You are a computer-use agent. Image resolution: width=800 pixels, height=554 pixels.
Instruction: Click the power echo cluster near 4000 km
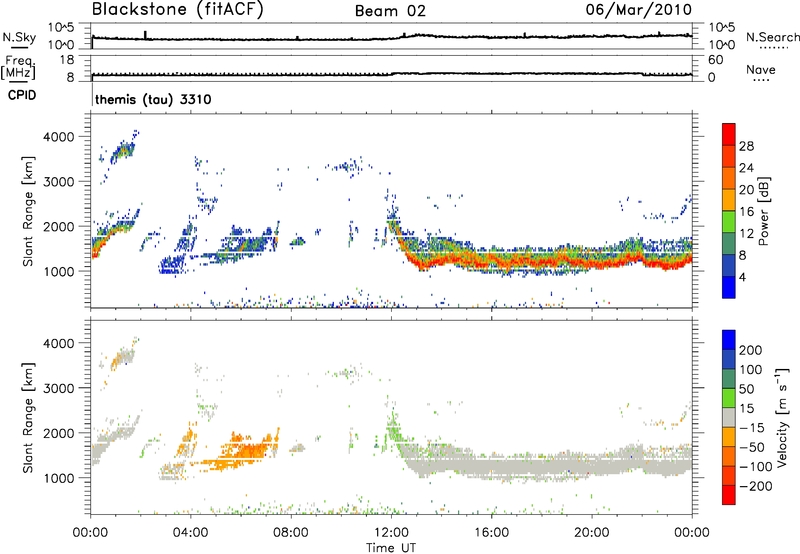122,150
